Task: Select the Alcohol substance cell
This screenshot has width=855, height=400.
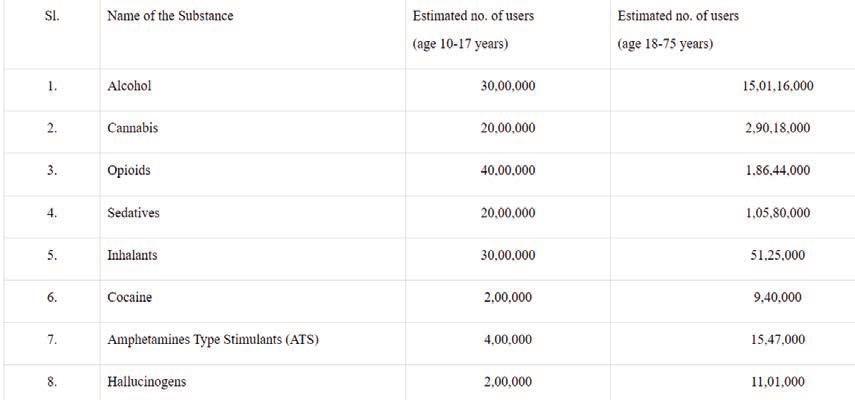Action: pos(129,86)
